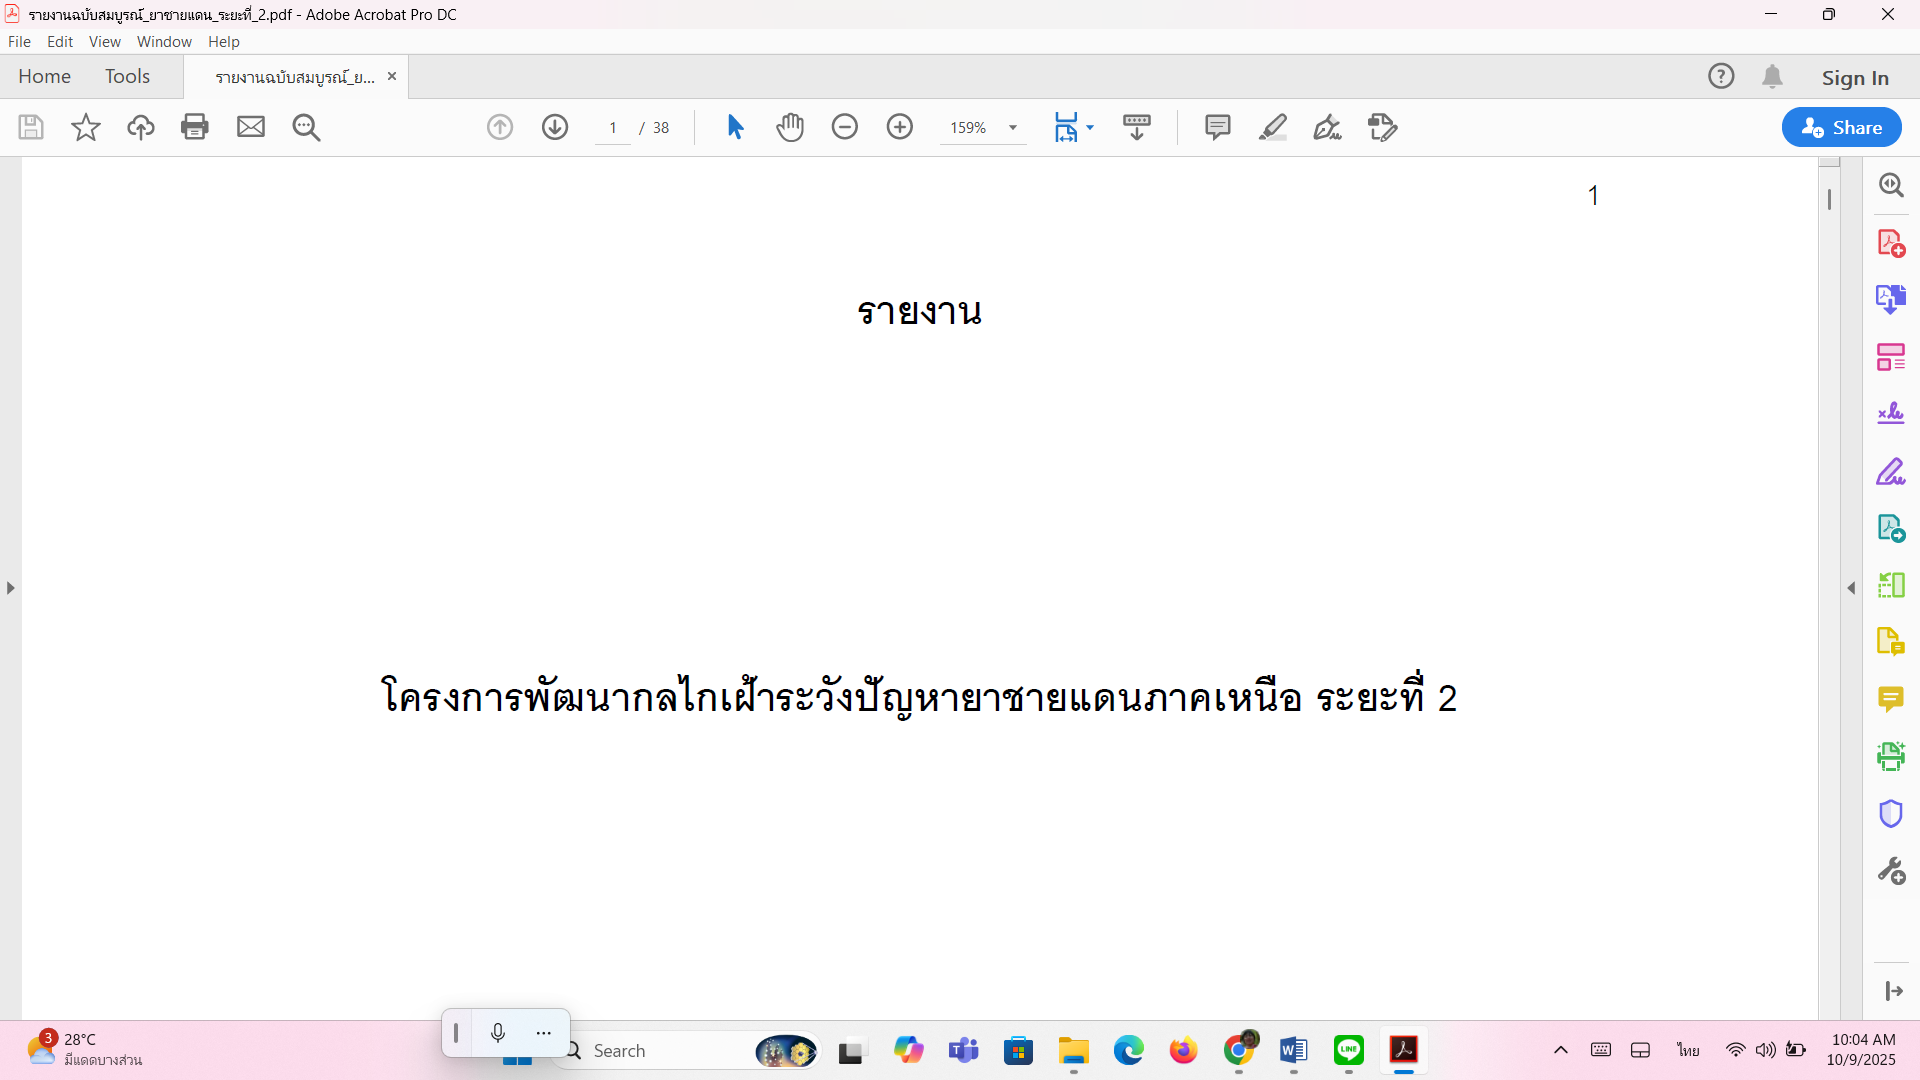Image resolution: width=1920 pixels, height=1080 pixels.
Task: Click Sign In link
Action: (x=1855, y=78)
